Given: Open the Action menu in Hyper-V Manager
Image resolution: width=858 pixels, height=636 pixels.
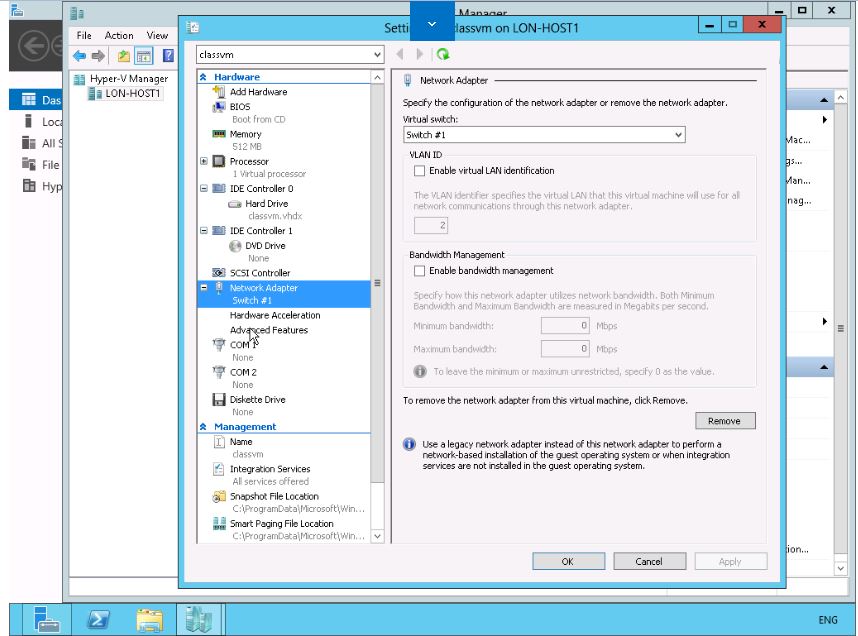Looking at the screenshot, I should pos(119,36).
